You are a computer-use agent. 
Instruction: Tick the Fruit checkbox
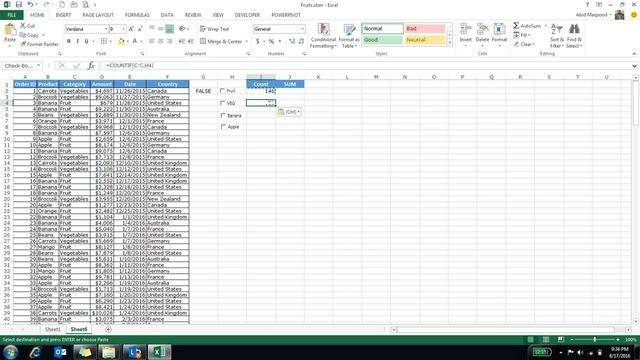coord(222,91)
